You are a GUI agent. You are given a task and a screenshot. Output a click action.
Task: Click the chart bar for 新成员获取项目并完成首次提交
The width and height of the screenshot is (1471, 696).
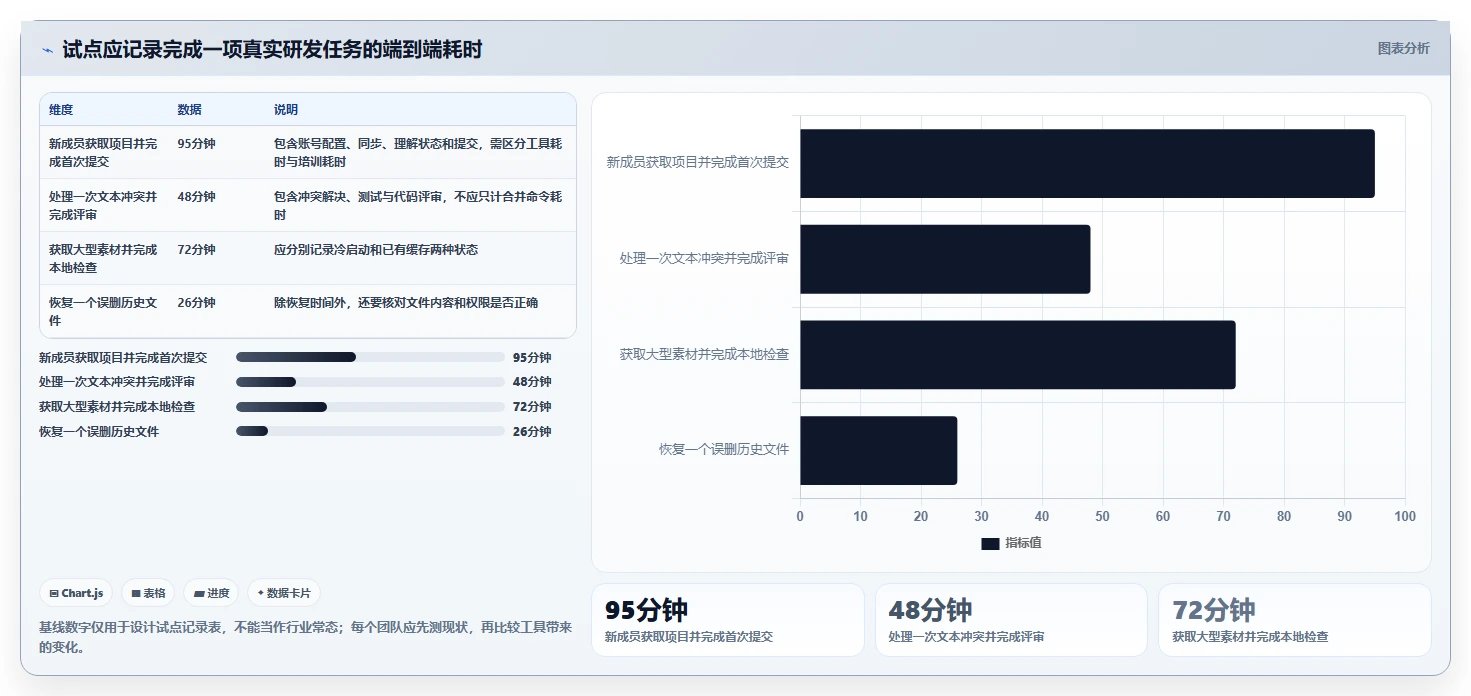tap(1087, 163)
